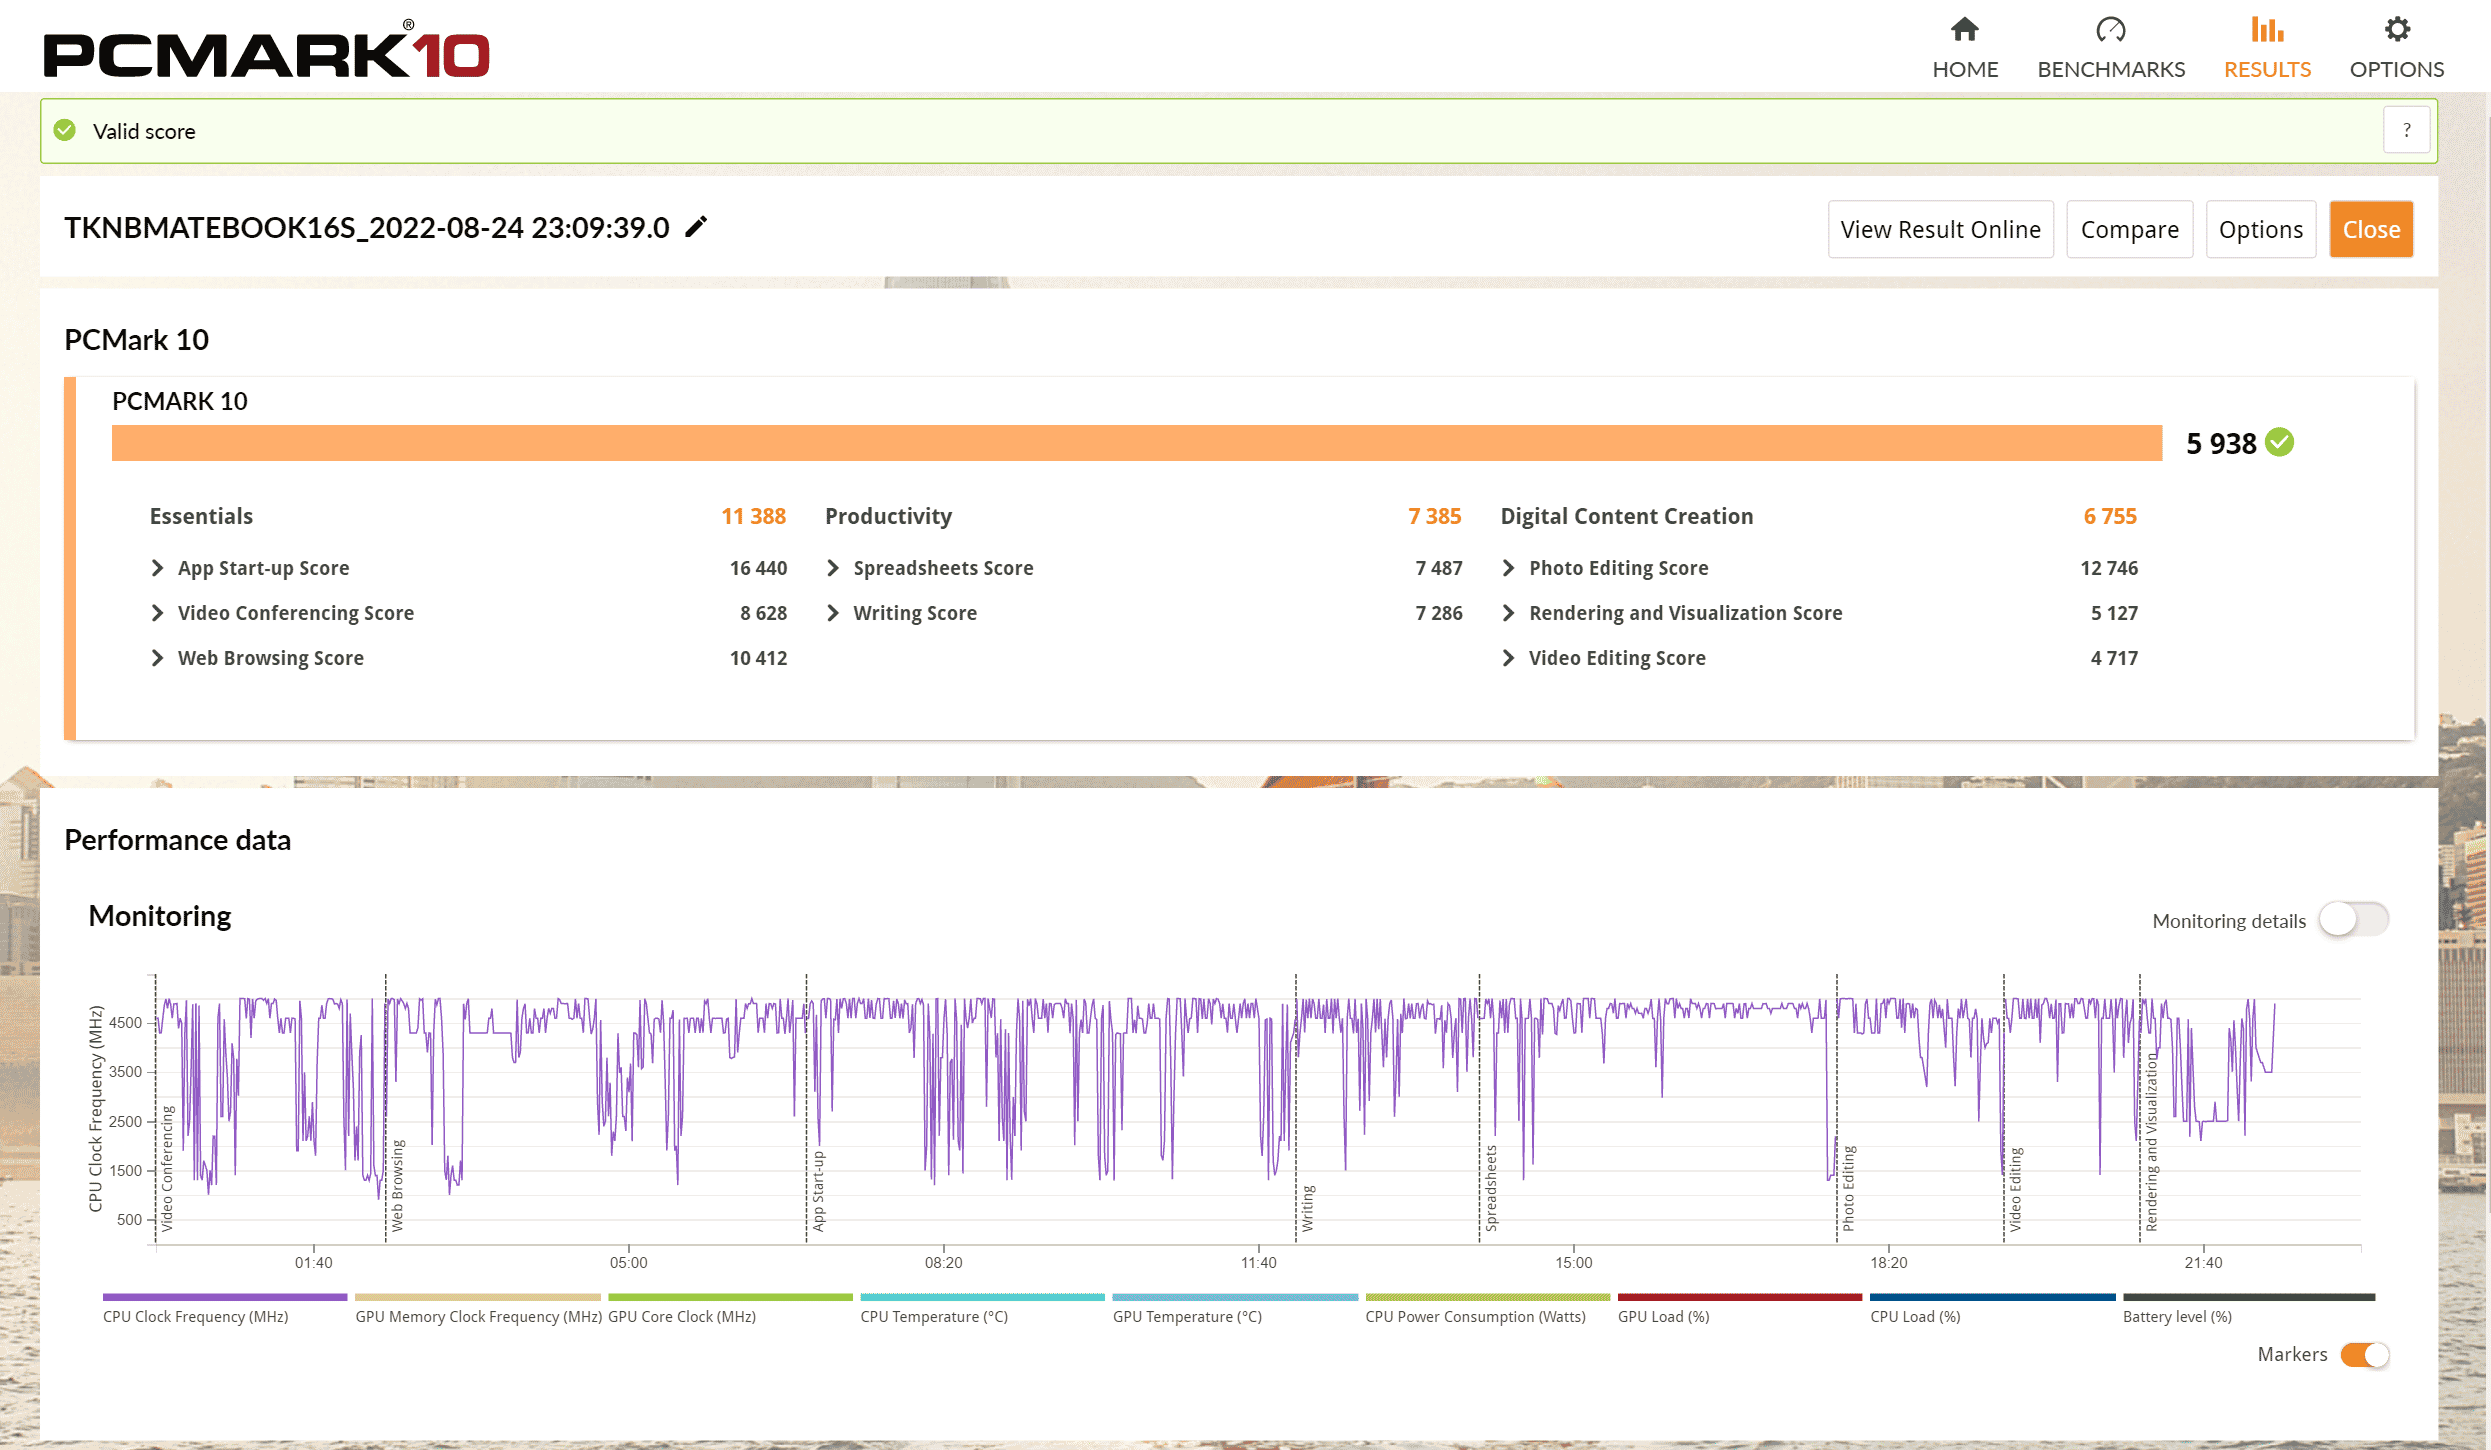The width and height of the screenshot is (2491, 1450).
Task: Click the Home house icon
Action: (x=1964, y=30)
